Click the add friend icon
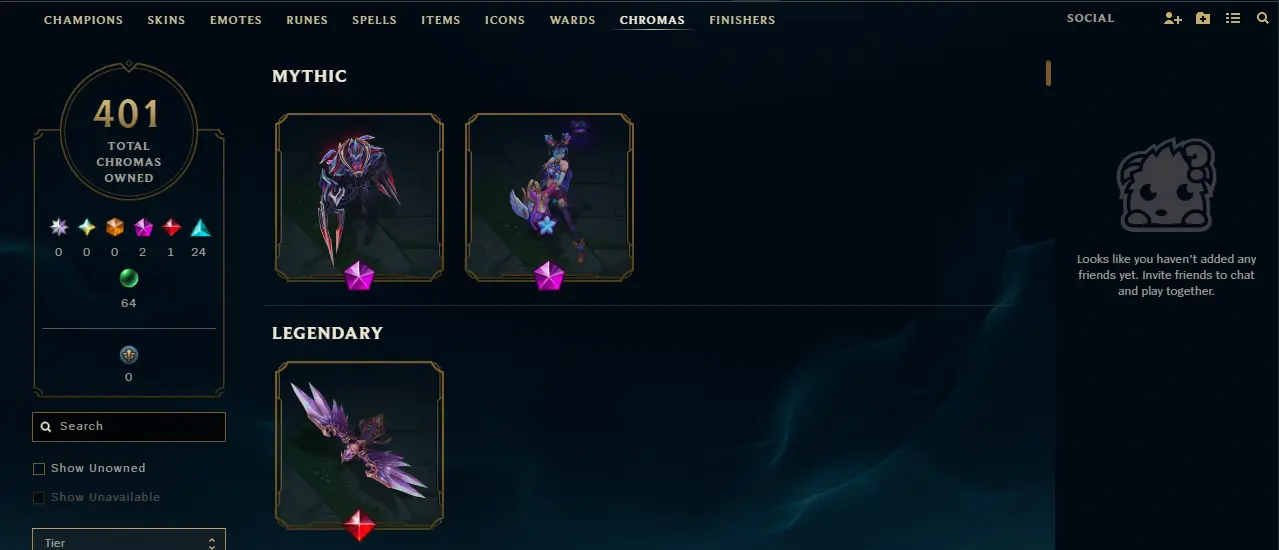1279x550 pixels. click(1173, 19)
